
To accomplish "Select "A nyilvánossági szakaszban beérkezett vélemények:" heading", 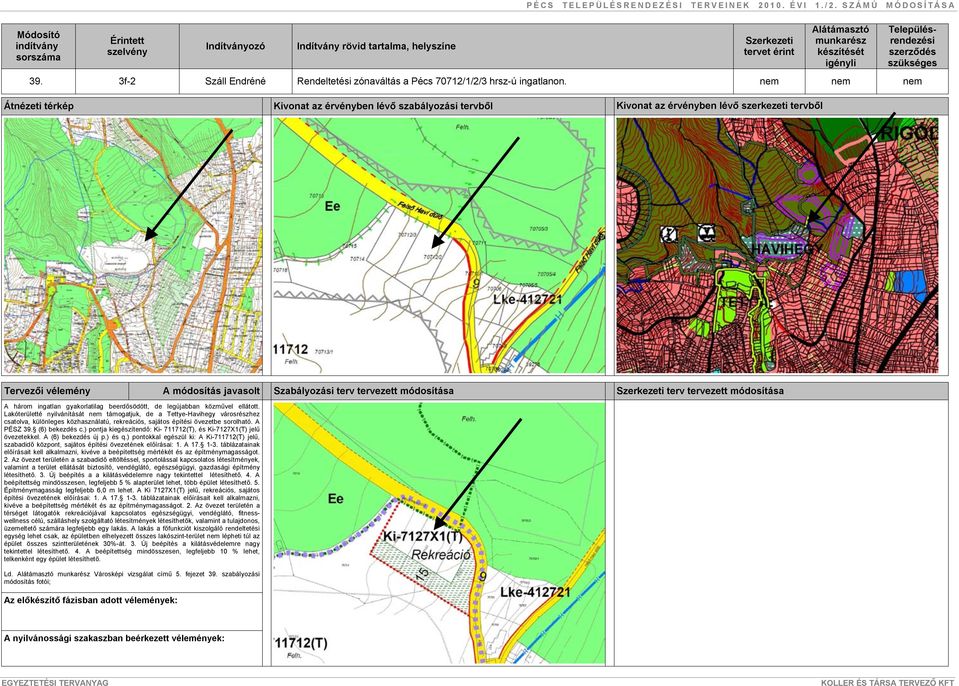I will pos(114,638).
